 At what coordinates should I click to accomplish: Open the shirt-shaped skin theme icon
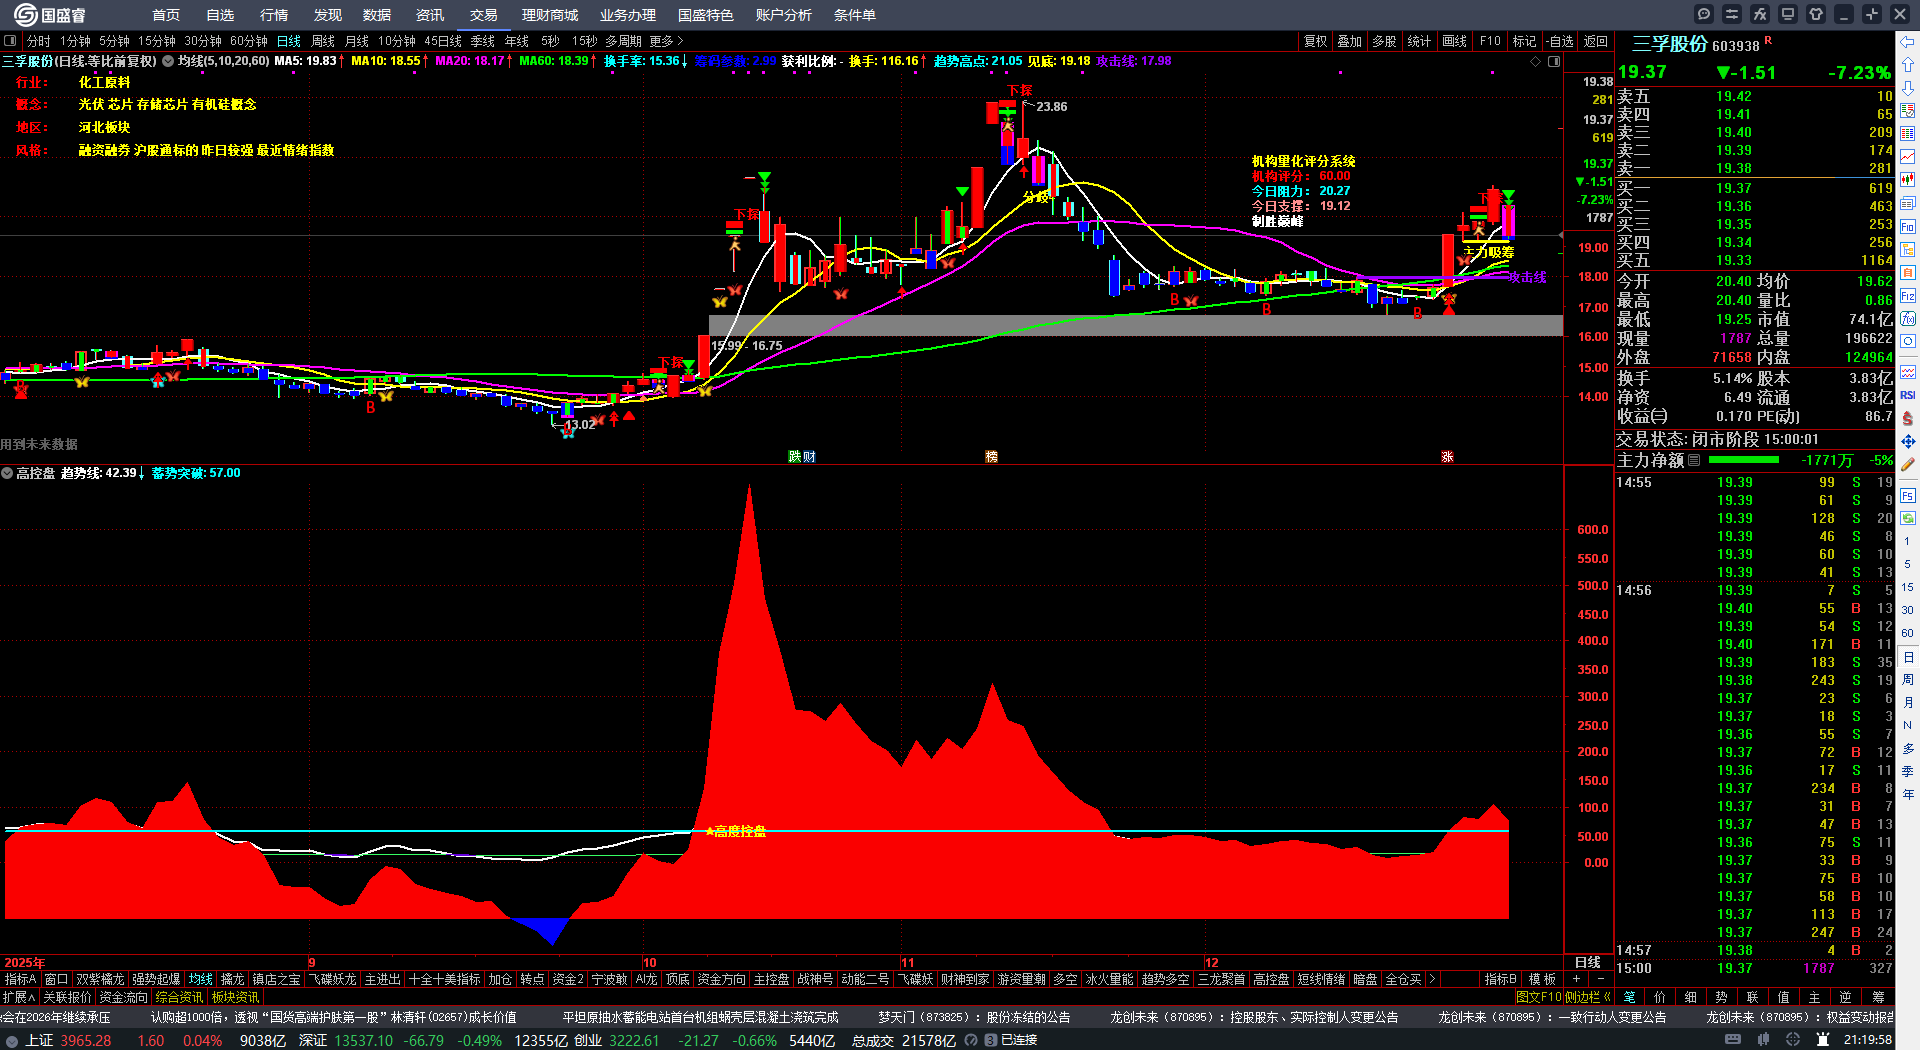click(1816, 14)
